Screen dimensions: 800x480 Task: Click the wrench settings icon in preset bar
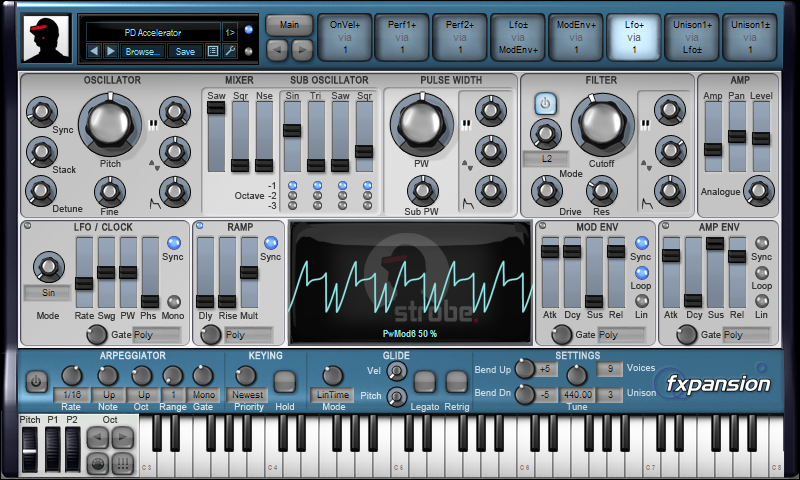[230, 52]
